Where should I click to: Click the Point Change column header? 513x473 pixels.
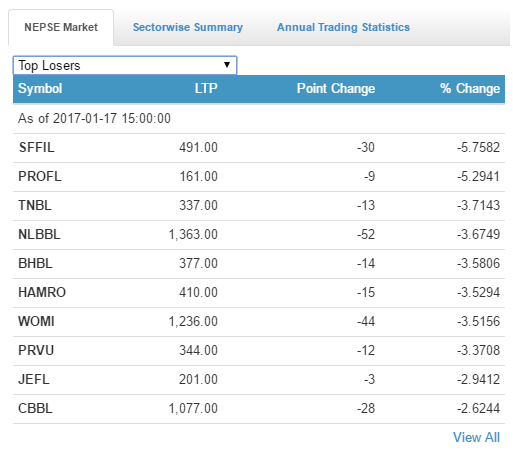click(336, 89)
